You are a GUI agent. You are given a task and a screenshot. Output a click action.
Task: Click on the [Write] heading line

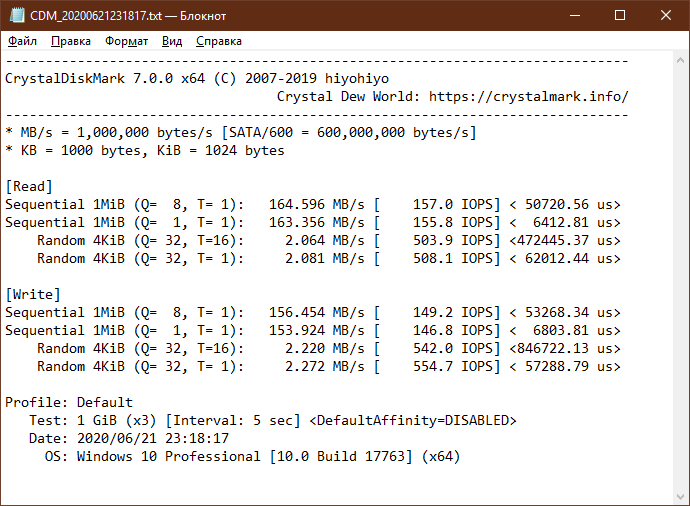[x=33, y=294]
